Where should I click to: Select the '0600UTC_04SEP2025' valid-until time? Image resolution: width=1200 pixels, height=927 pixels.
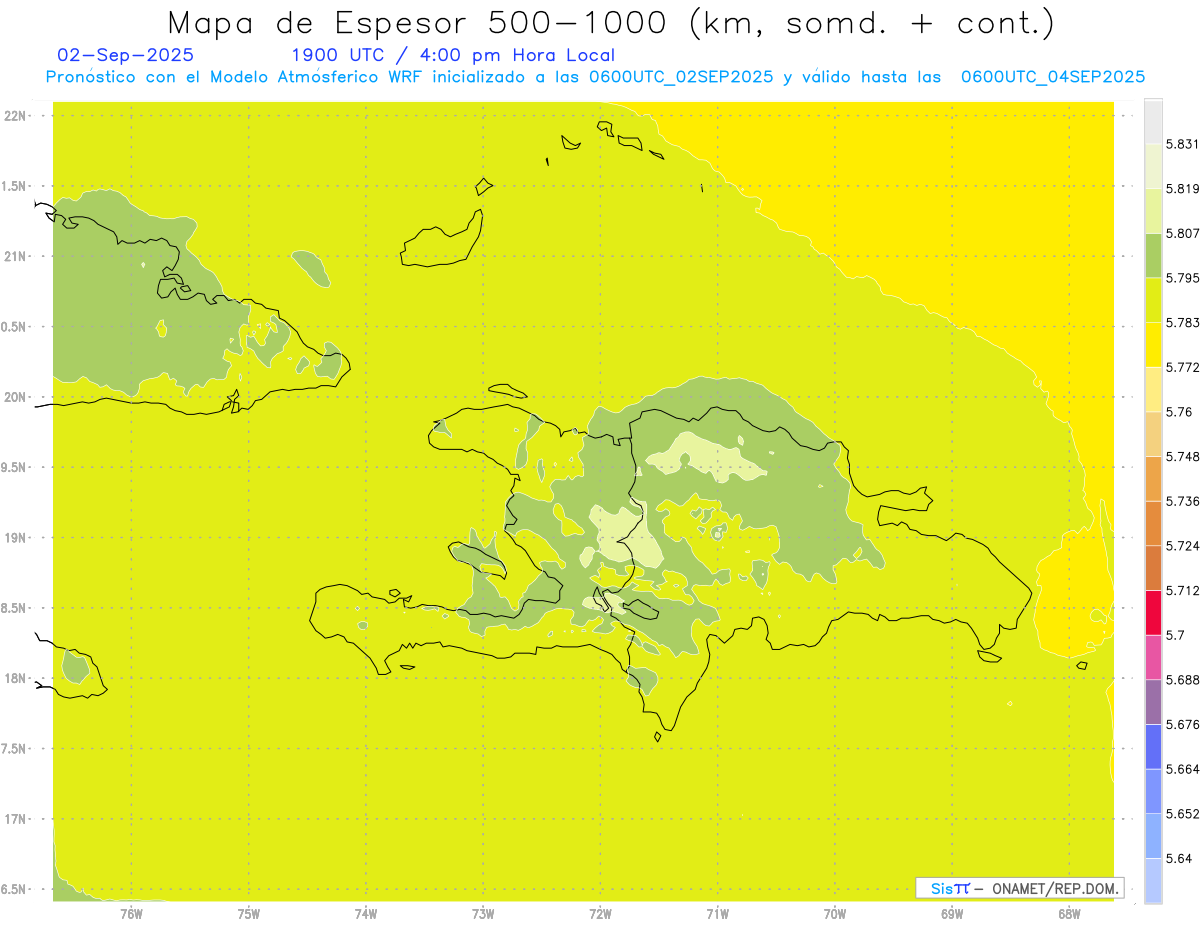[1052, 77]
